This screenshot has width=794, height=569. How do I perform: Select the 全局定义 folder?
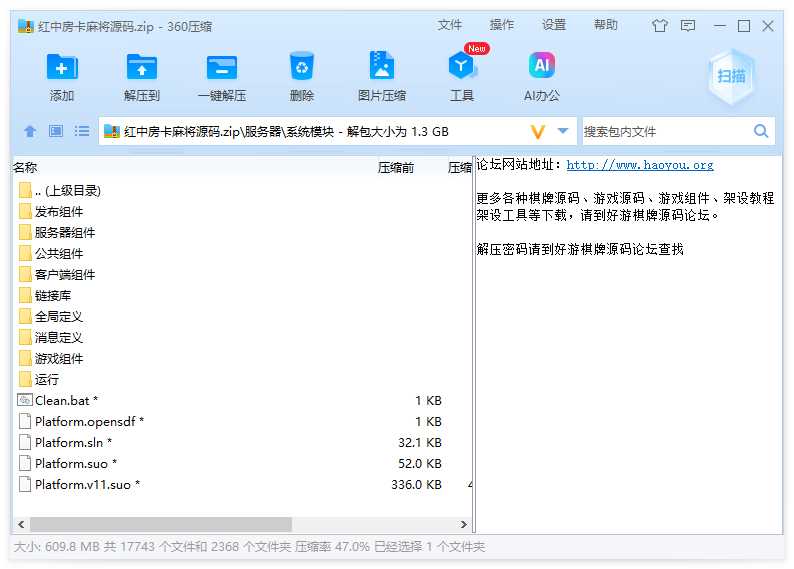click(242, 316)
